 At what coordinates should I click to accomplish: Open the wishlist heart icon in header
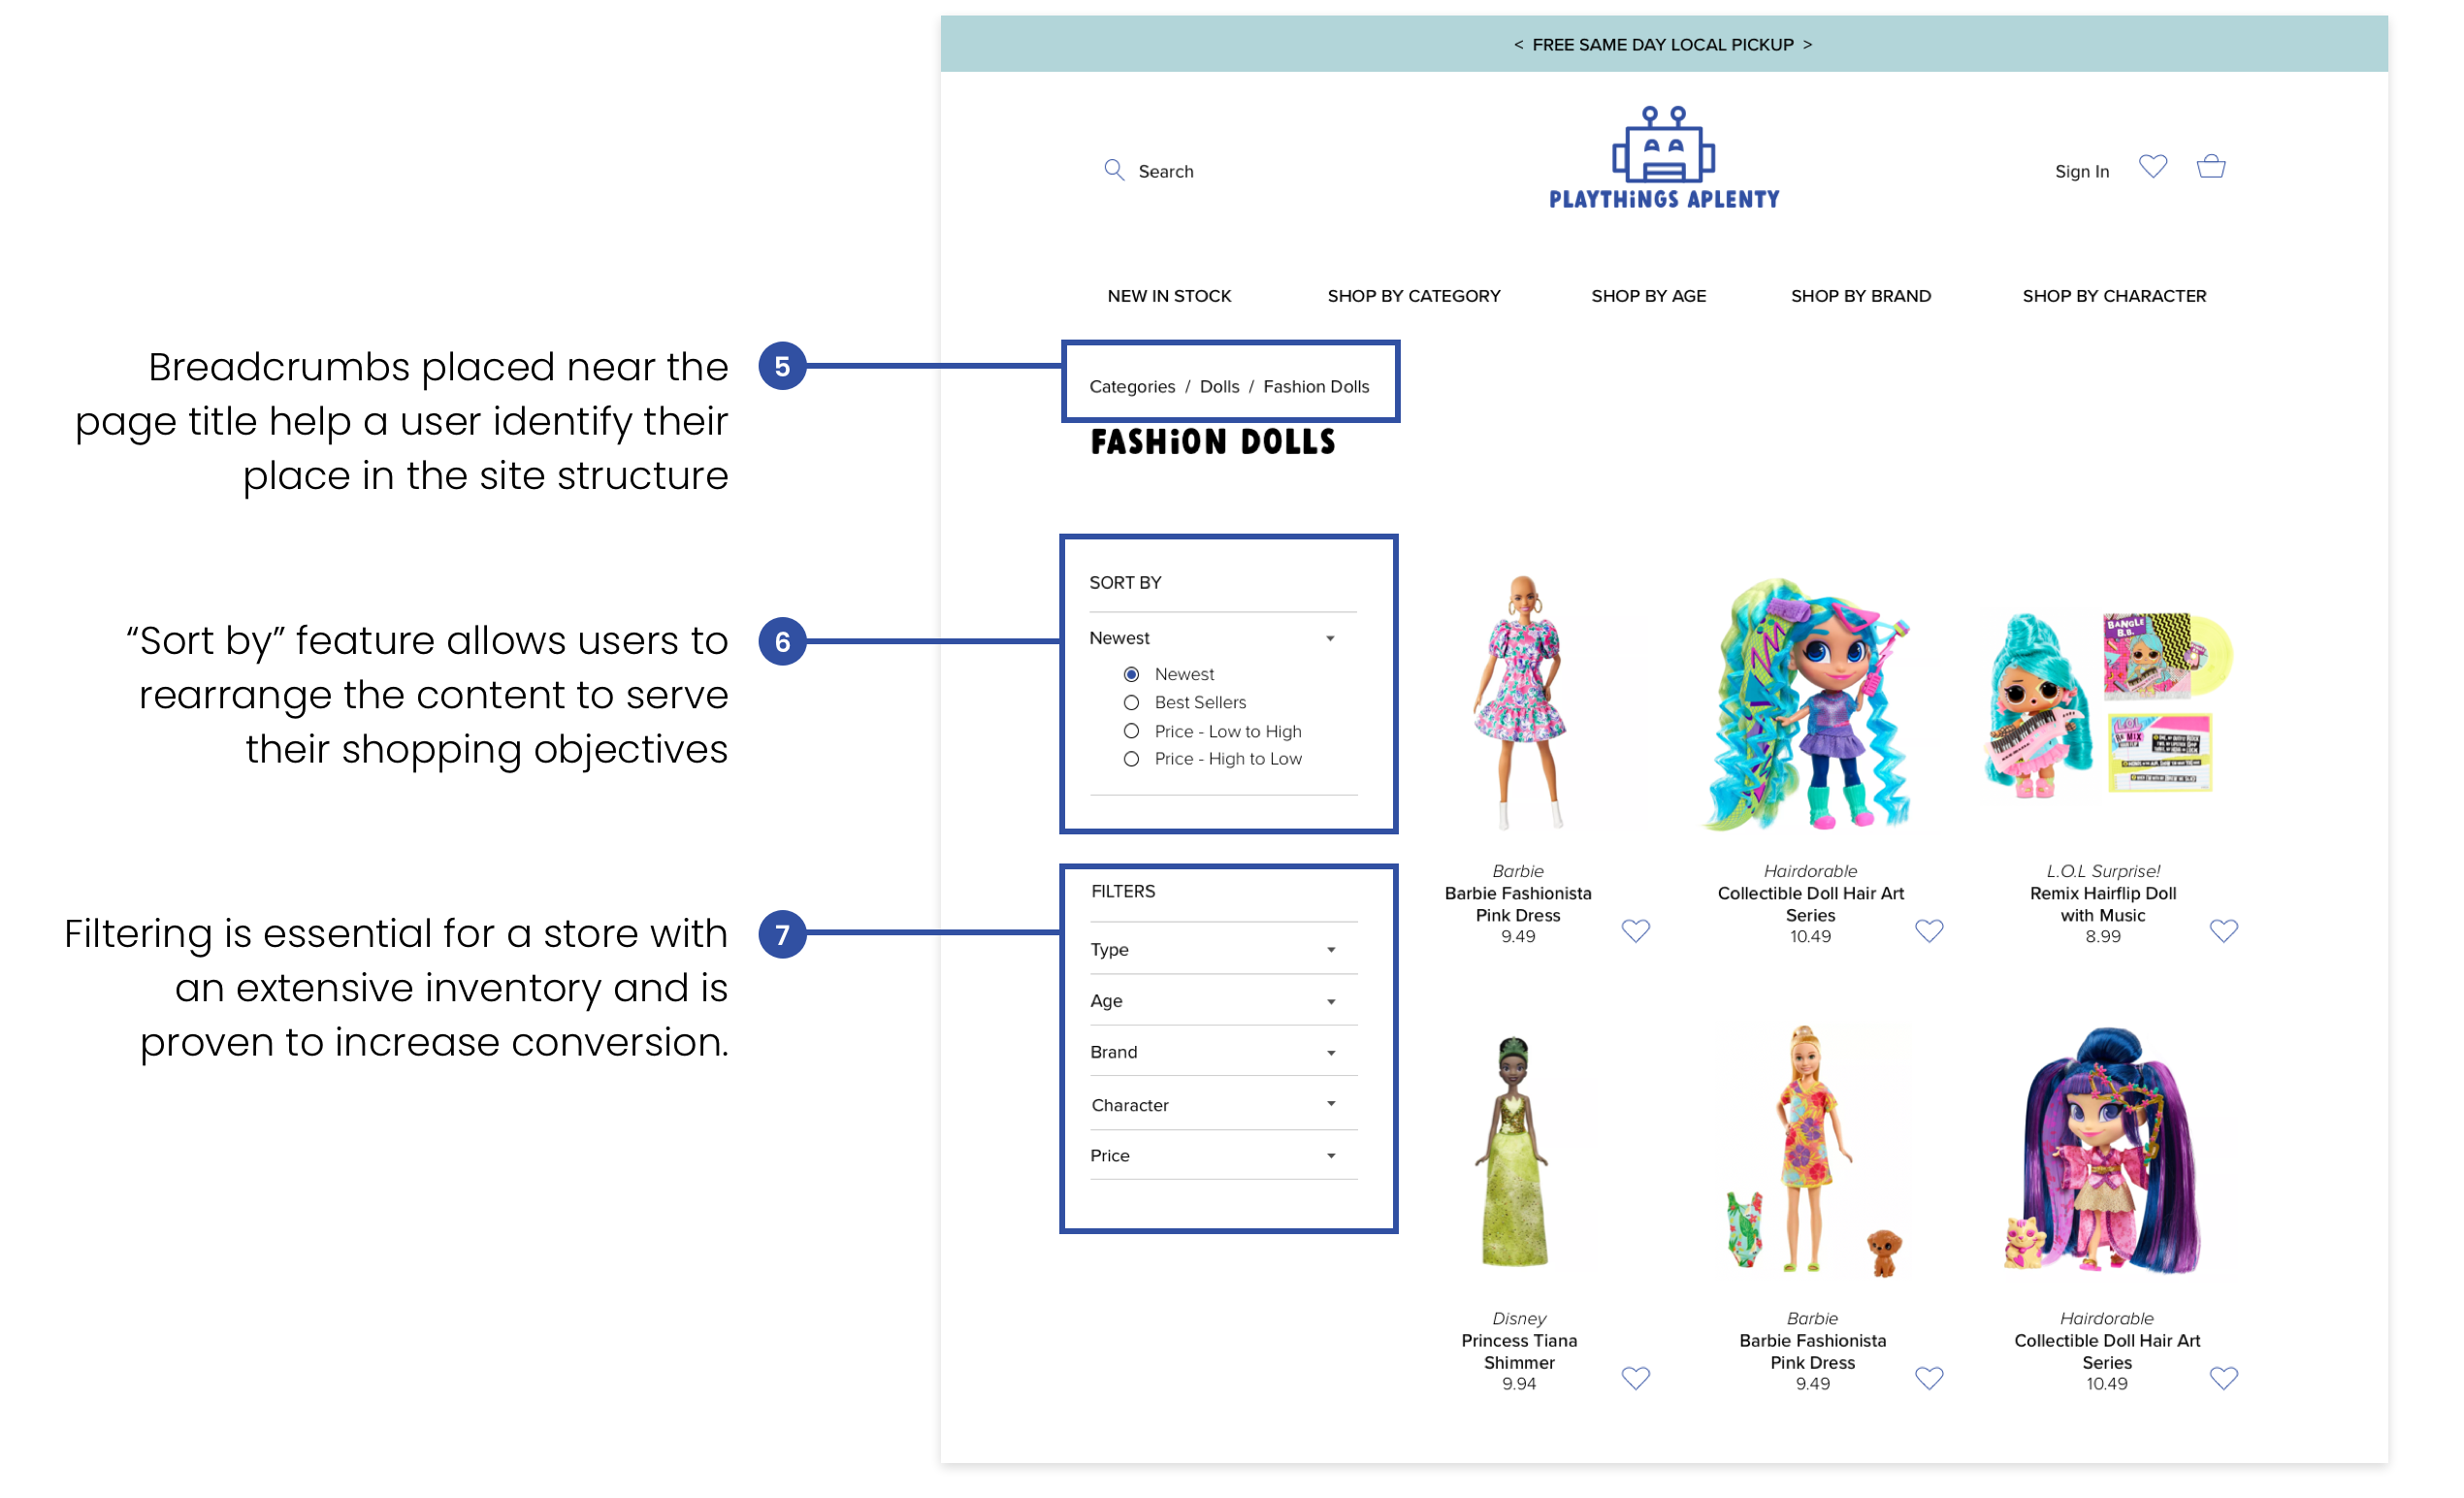point(2153,166)
